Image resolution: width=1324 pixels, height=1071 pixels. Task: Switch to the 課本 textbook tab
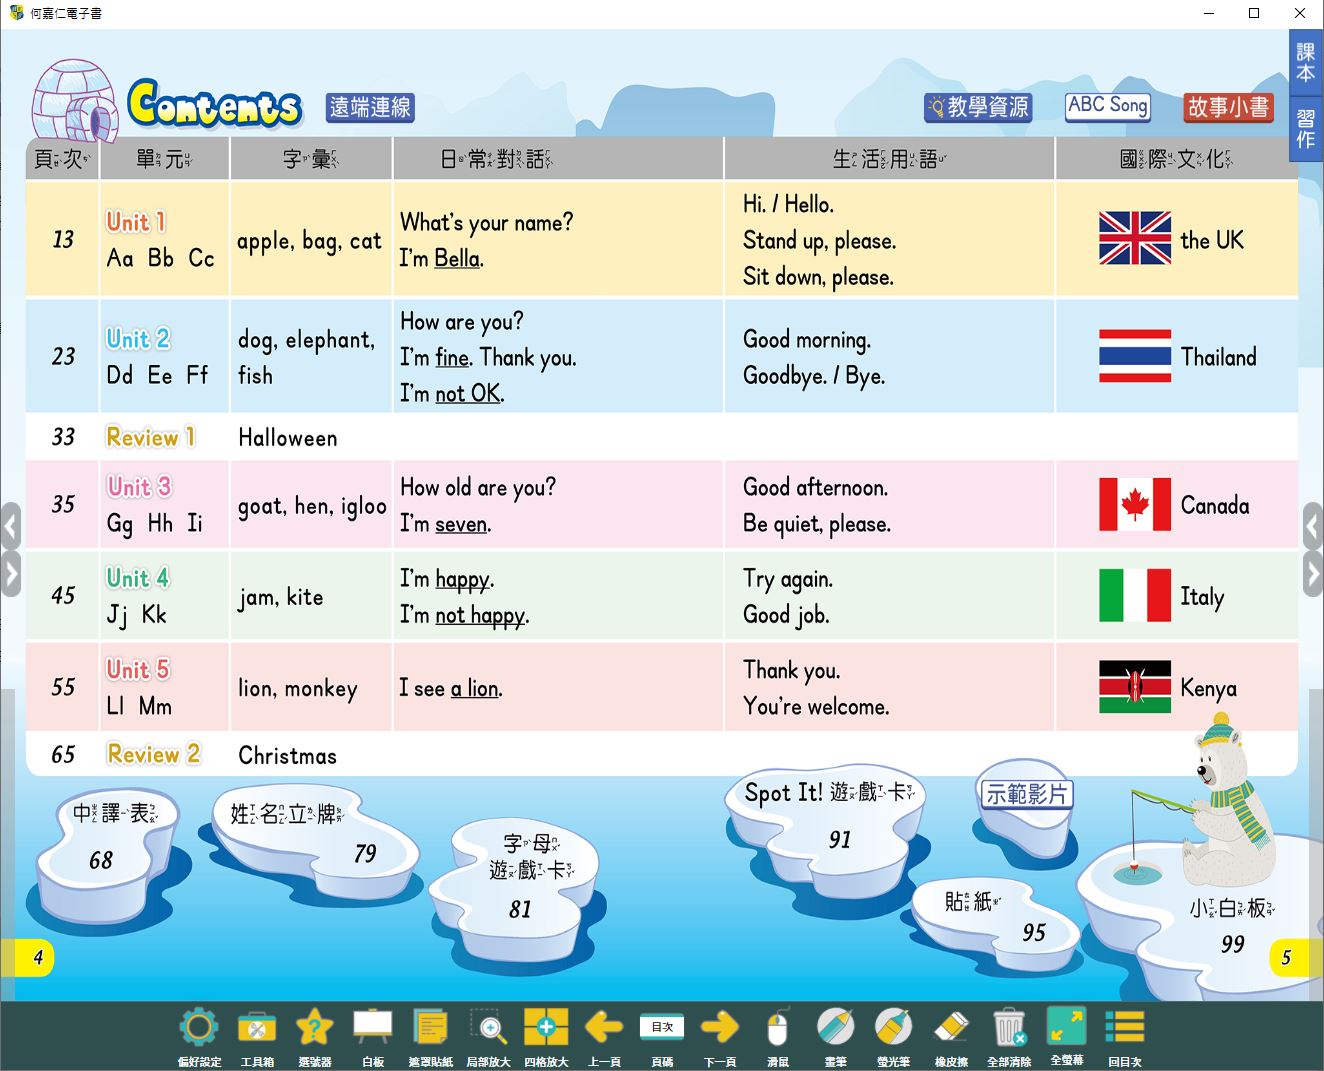click(1306, 62)
